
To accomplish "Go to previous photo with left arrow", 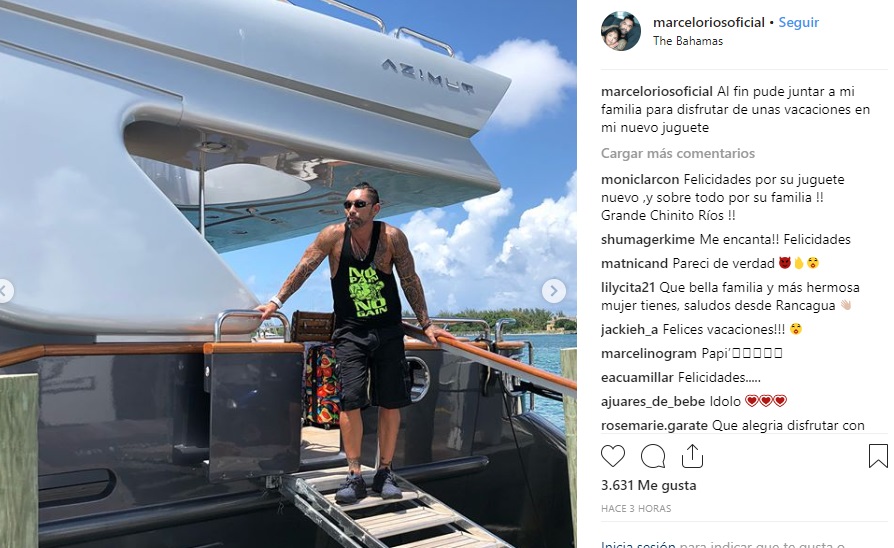I will click(x=5, y=291).
